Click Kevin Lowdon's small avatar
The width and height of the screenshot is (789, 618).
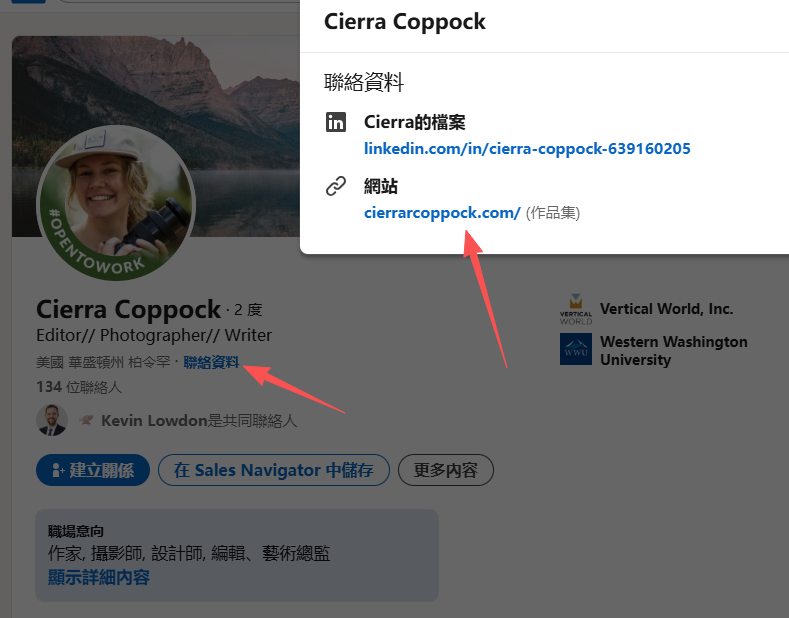[52, 421]
